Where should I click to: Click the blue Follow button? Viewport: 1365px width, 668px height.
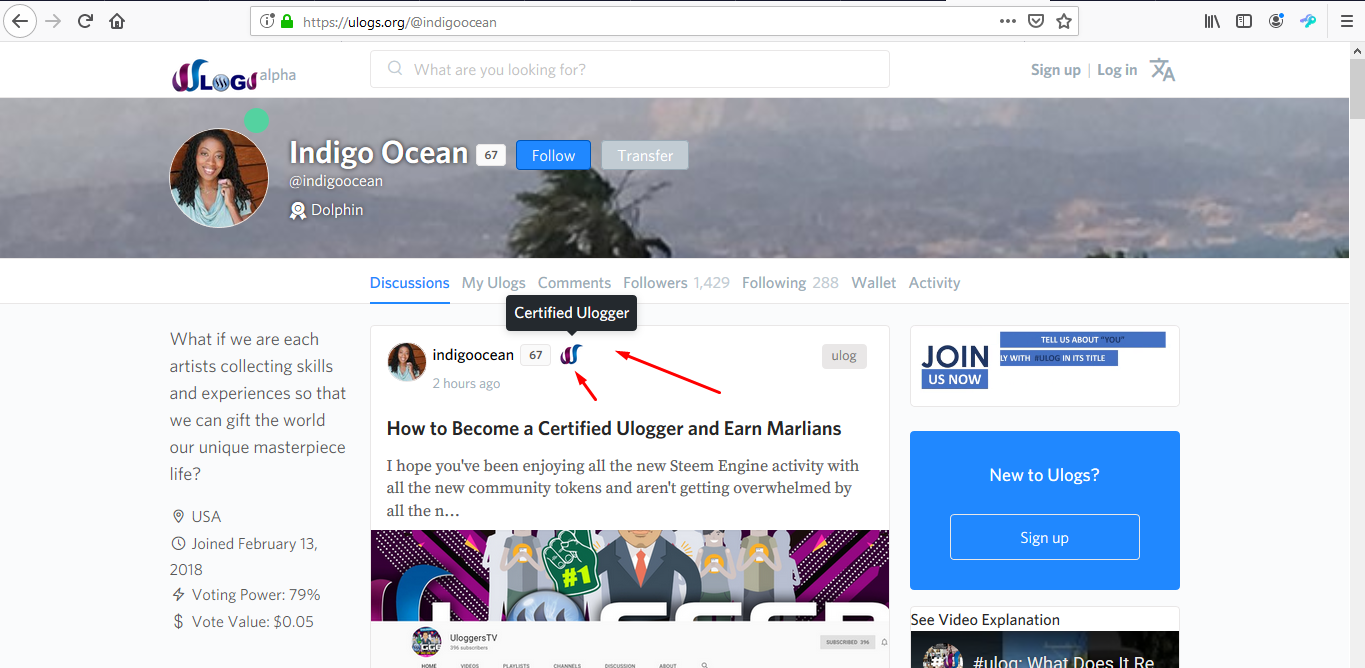(x=553, y=155)
